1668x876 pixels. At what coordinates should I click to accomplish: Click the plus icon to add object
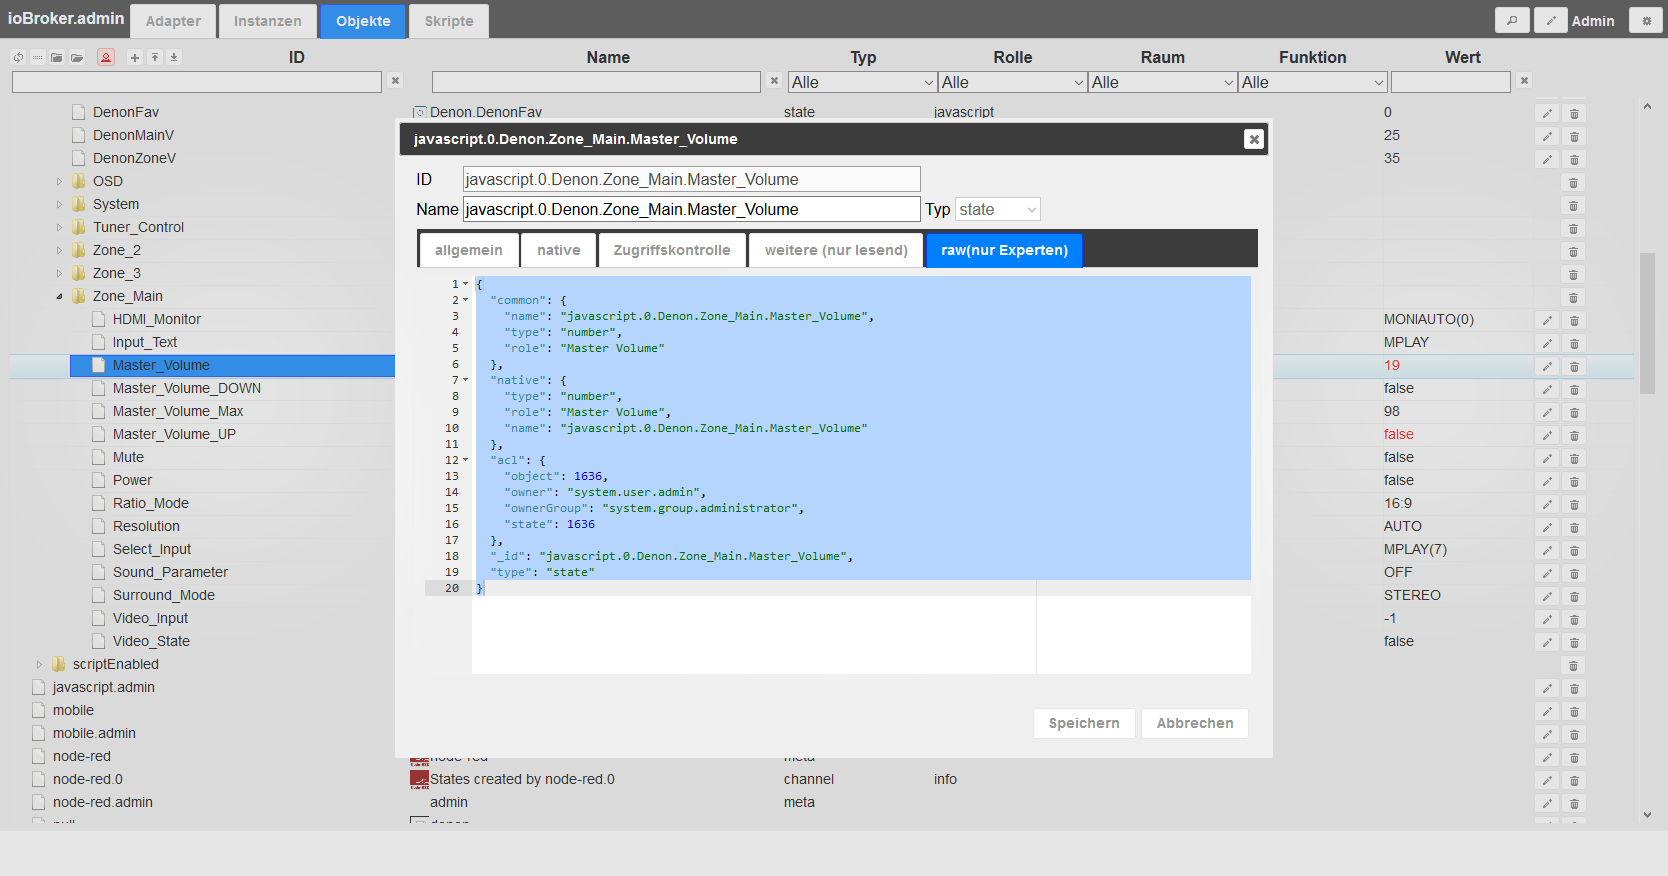[x=135, y=57]
